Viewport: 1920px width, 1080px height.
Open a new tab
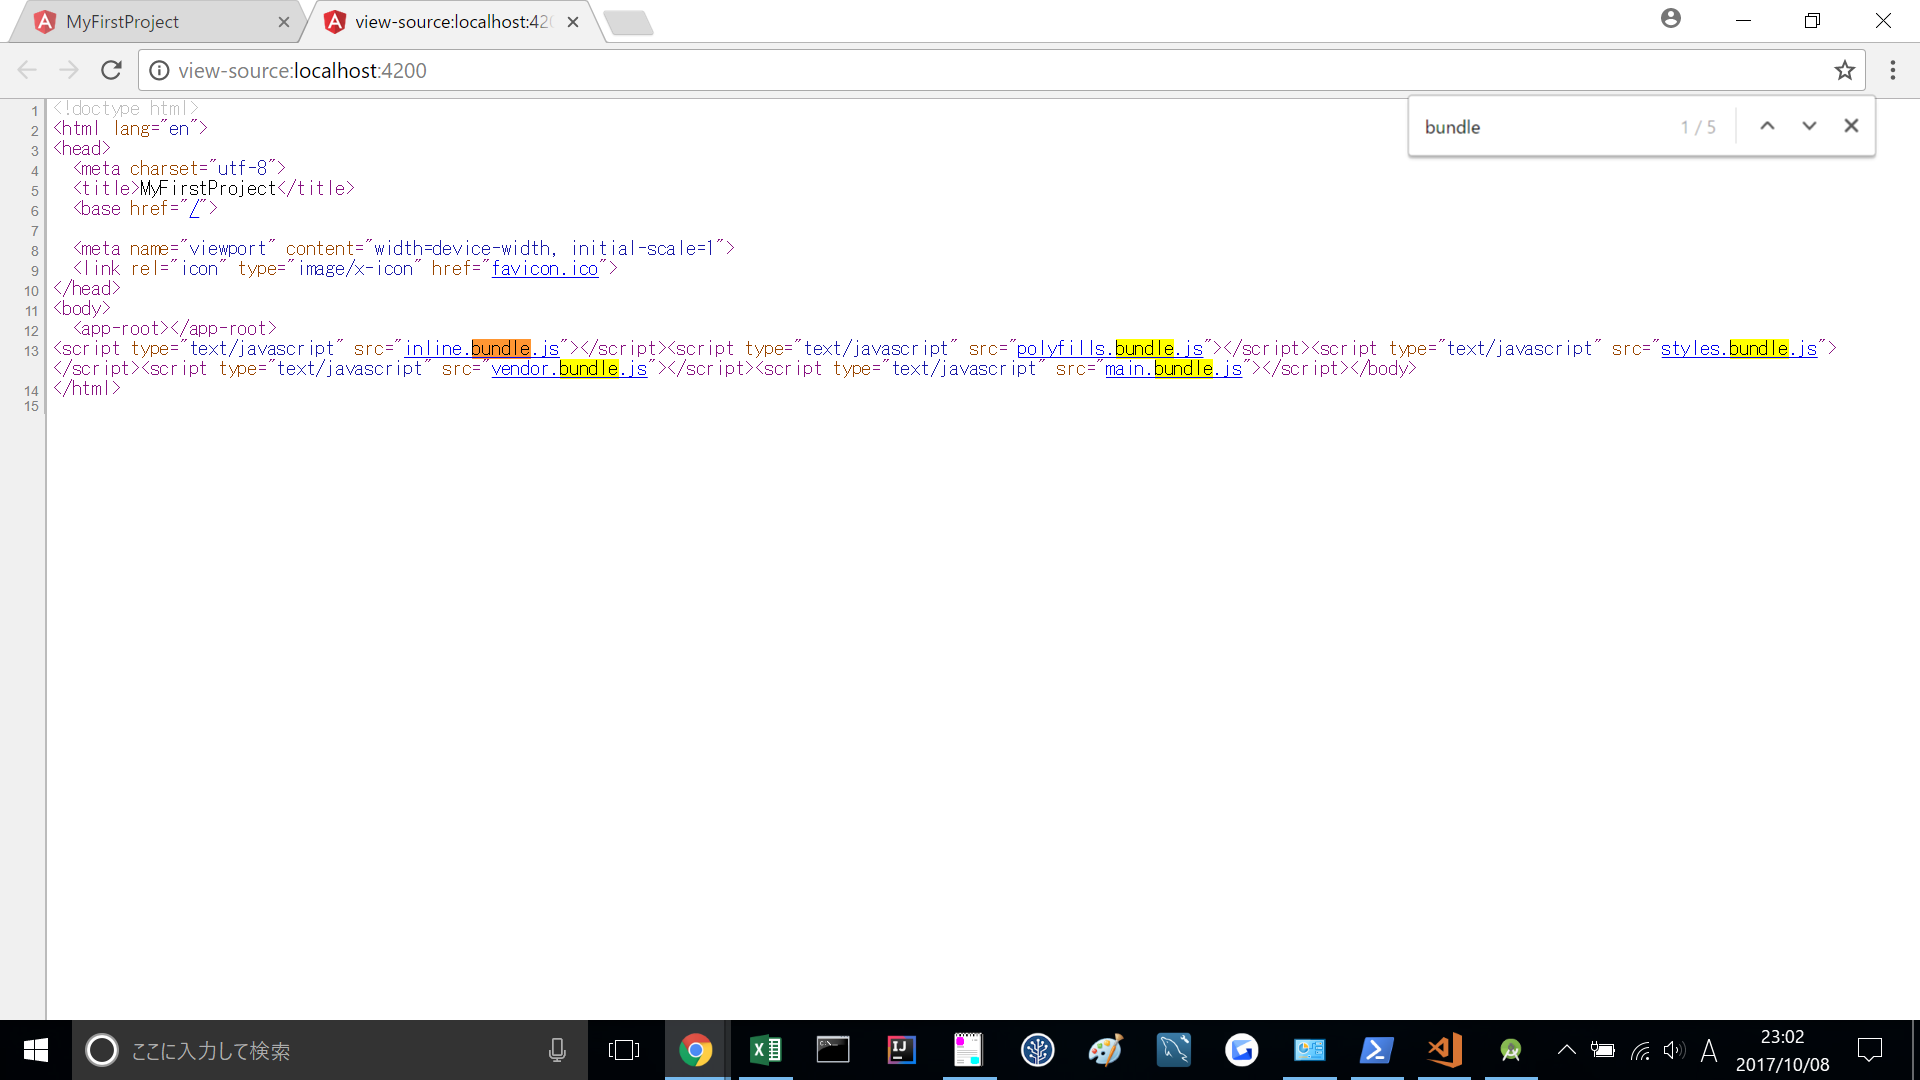629,22
